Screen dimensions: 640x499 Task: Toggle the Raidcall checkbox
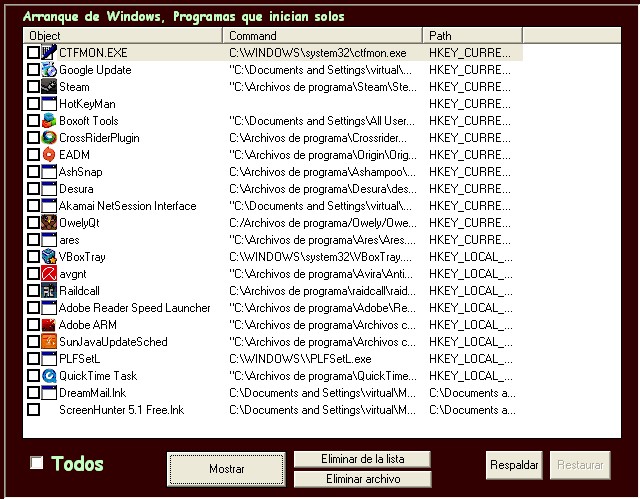pos(33,291)
